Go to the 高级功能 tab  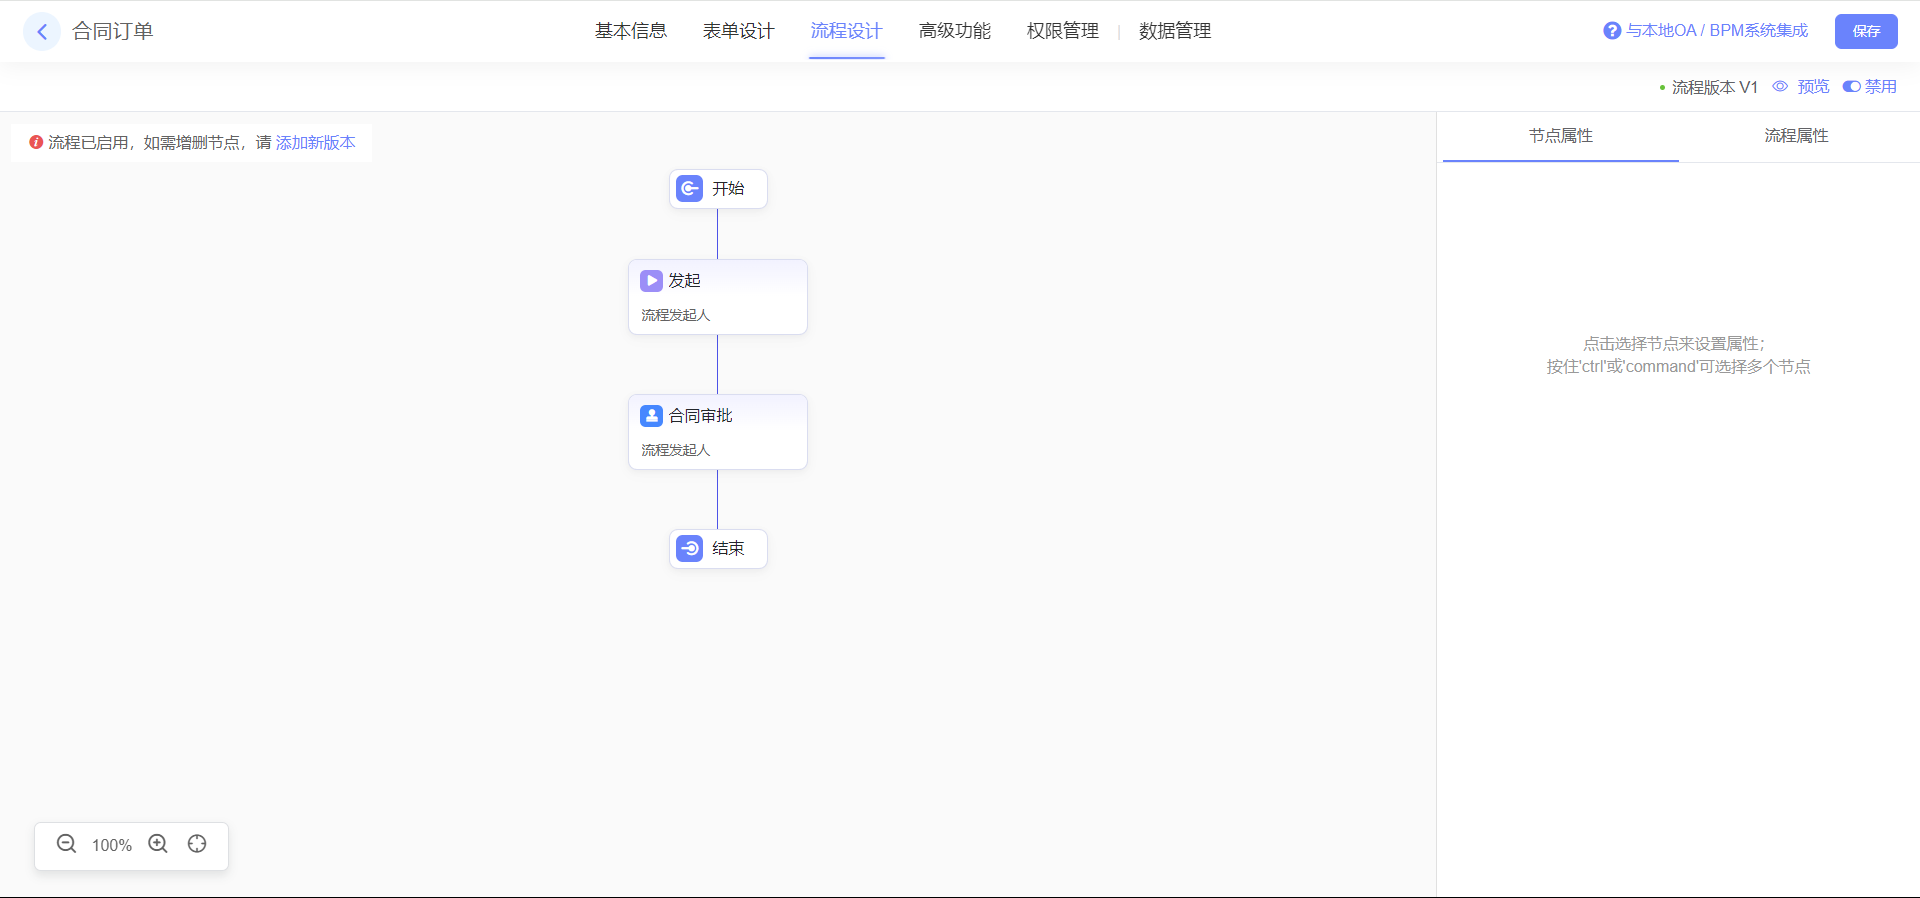pyautogui.click(x=954, y=31)
